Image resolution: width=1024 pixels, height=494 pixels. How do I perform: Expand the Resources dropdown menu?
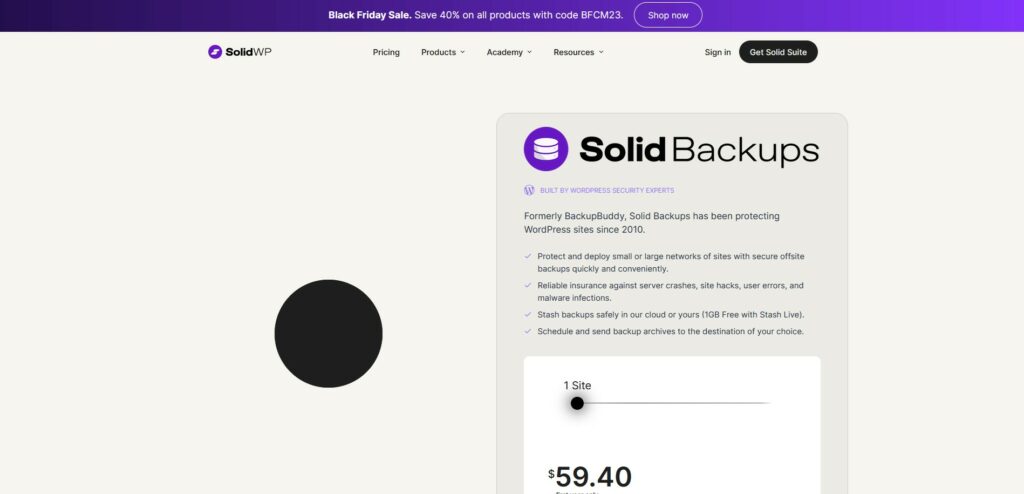578,52
